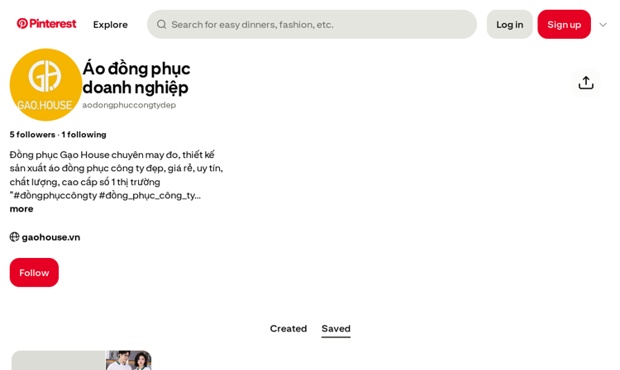The width and height of the screenshot is (620, 370).
Task: Click the search magnifier icon
Action: point(161,25)
